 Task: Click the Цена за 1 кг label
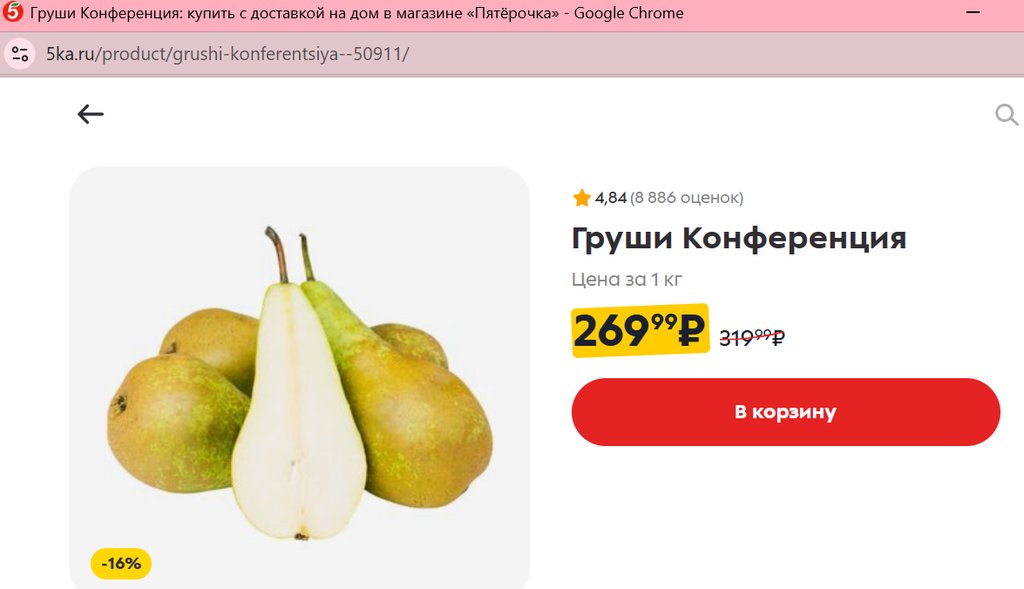coord(626,279)
